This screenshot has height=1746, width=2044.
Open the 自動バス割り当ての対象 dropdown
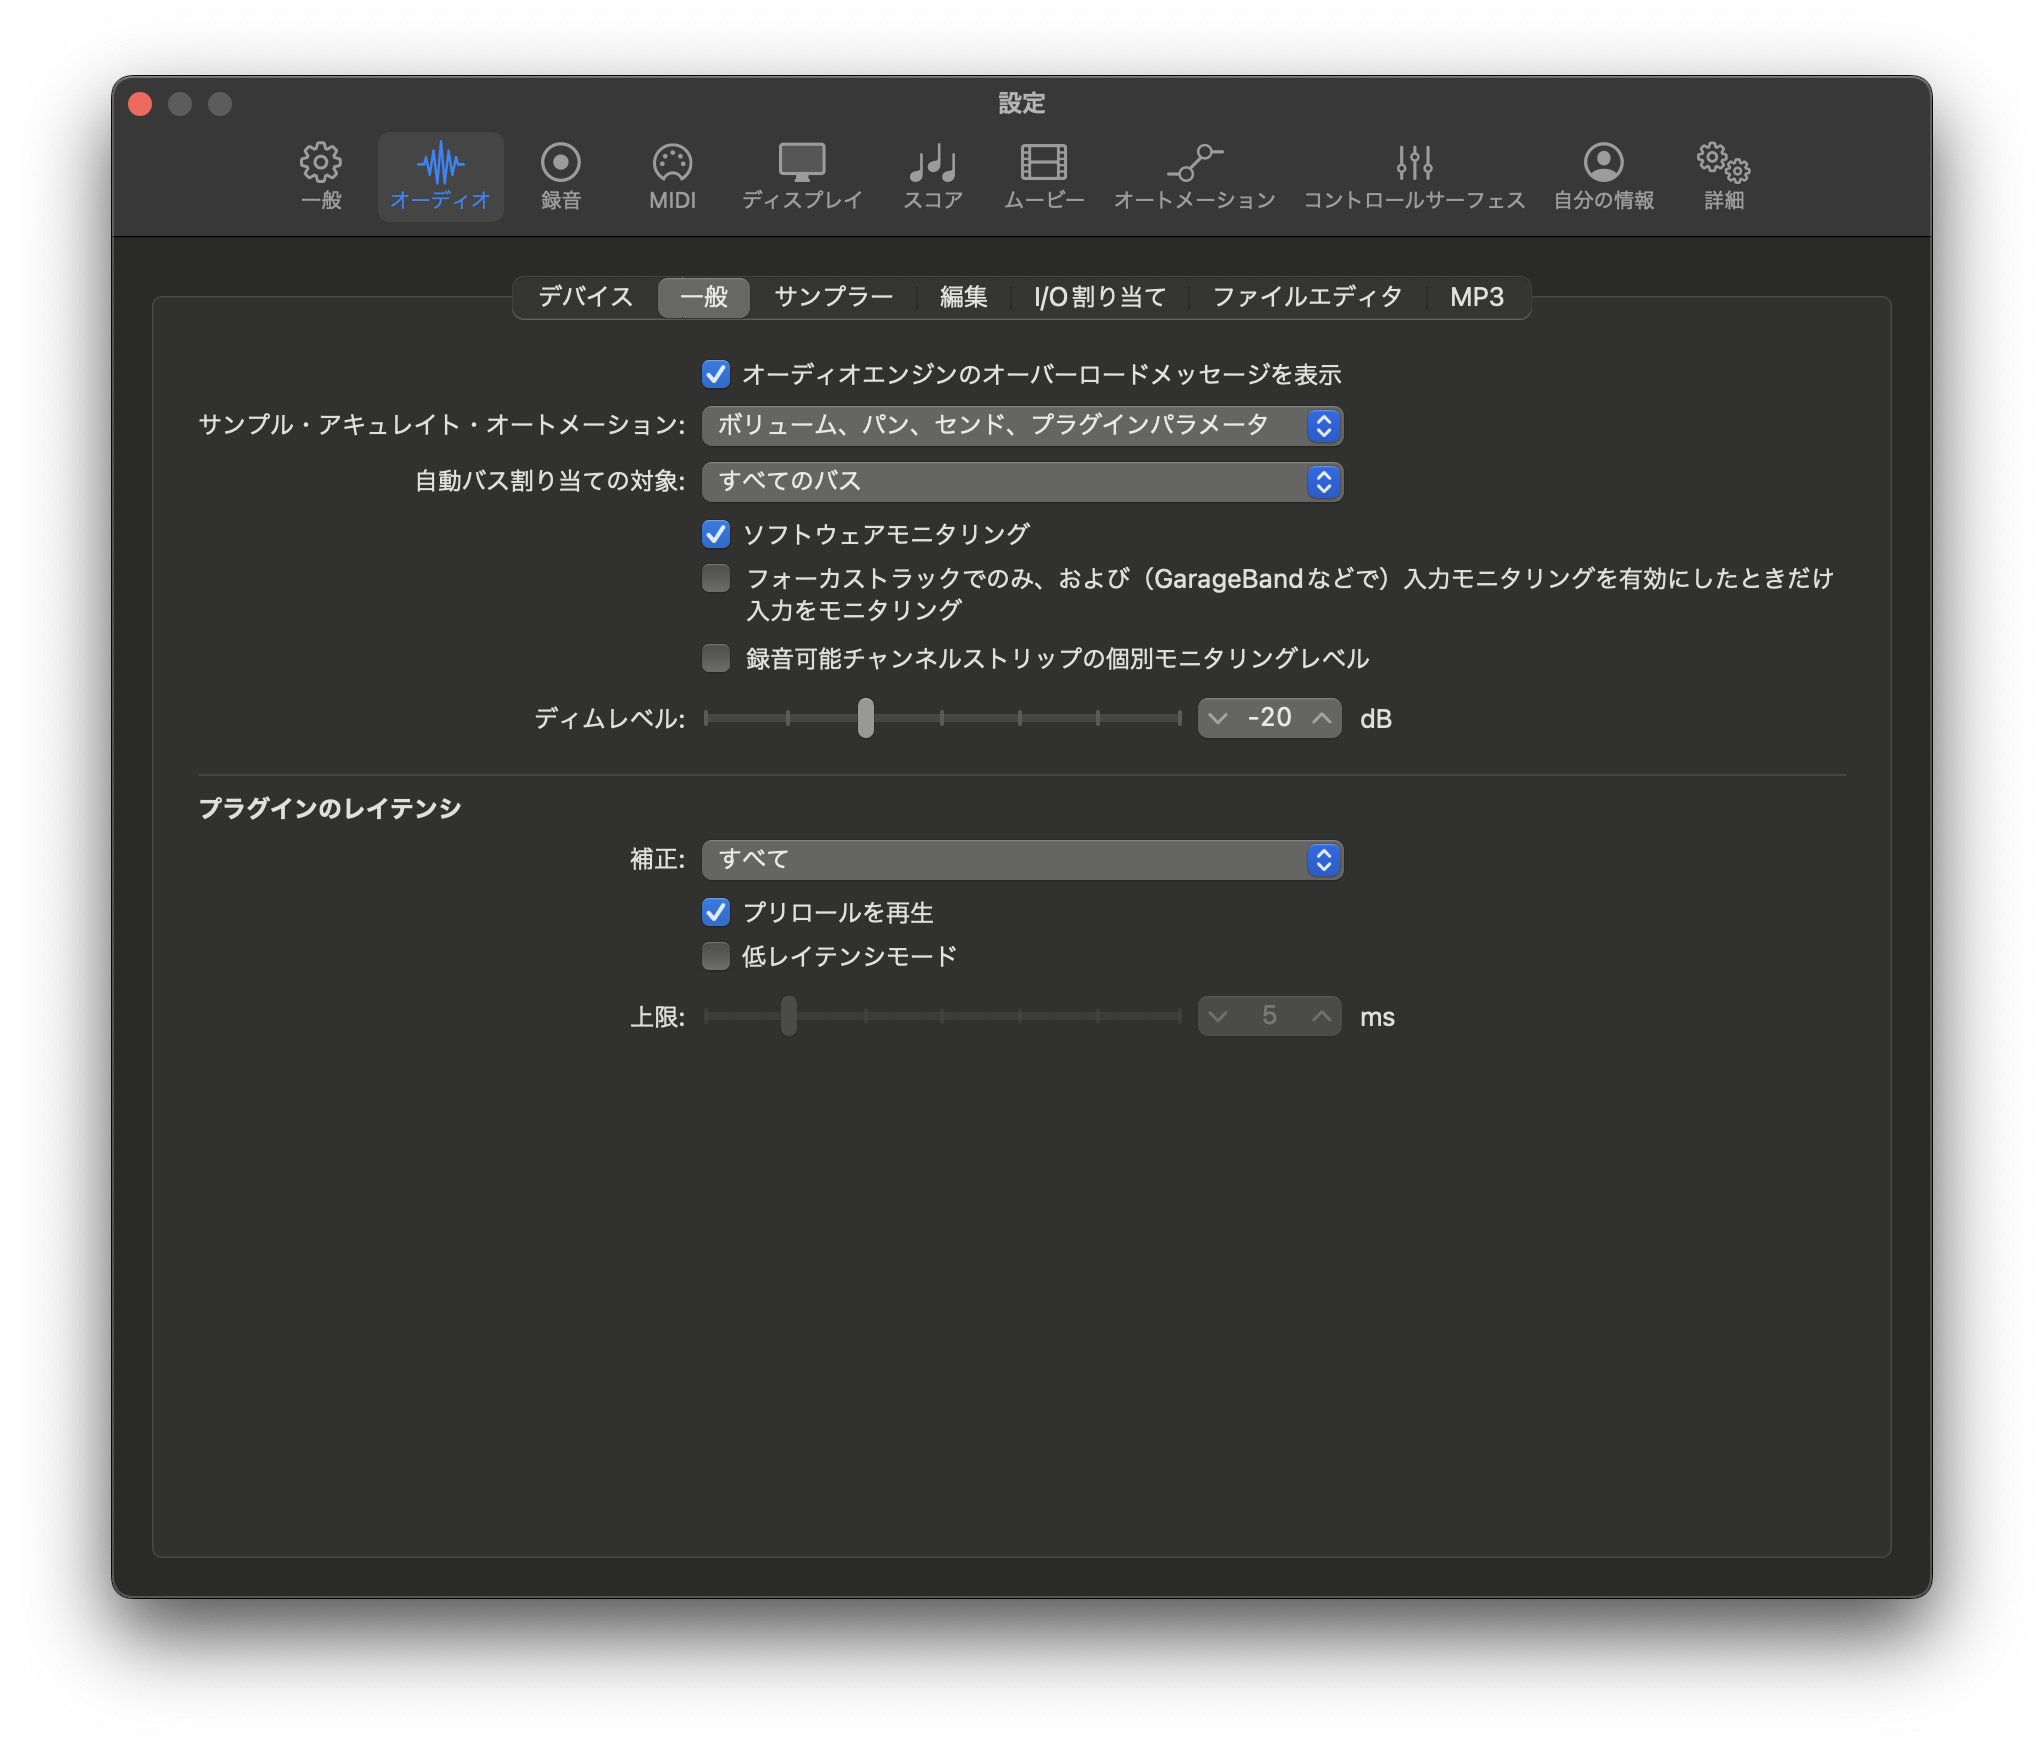[1022, 482]
